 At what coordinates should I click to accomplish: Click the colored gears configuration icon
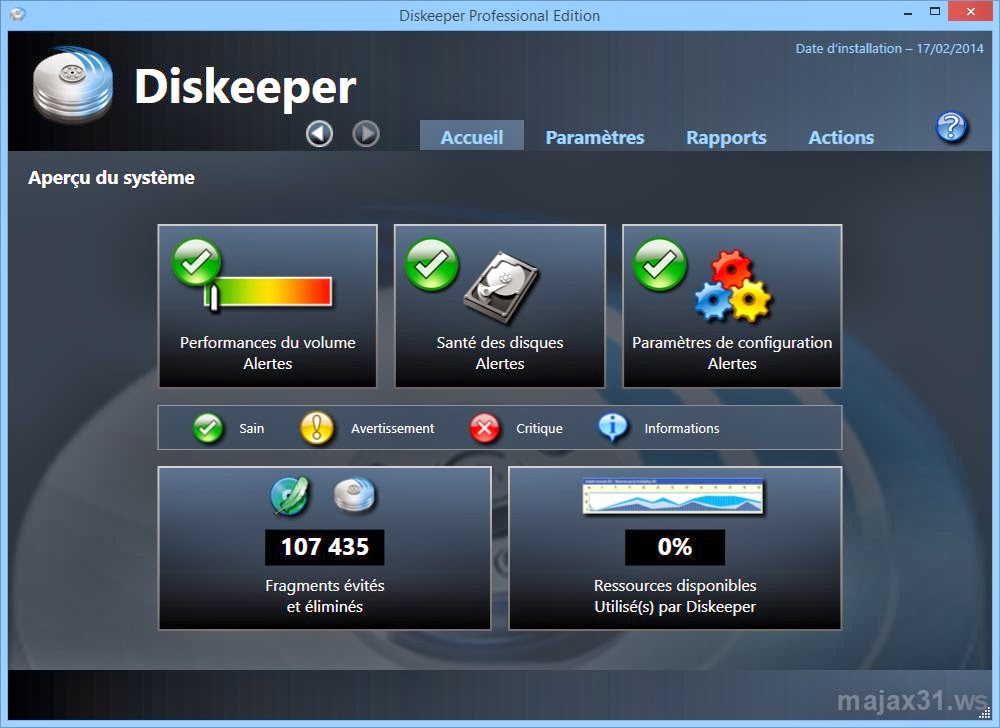click(732, 286)
